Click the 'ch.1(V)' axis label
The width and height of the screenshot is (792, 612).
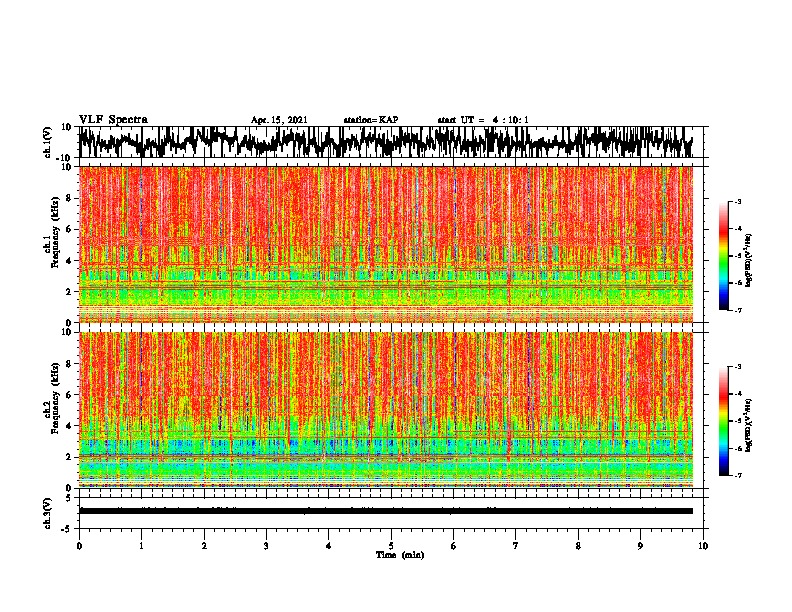pos(48,142)
